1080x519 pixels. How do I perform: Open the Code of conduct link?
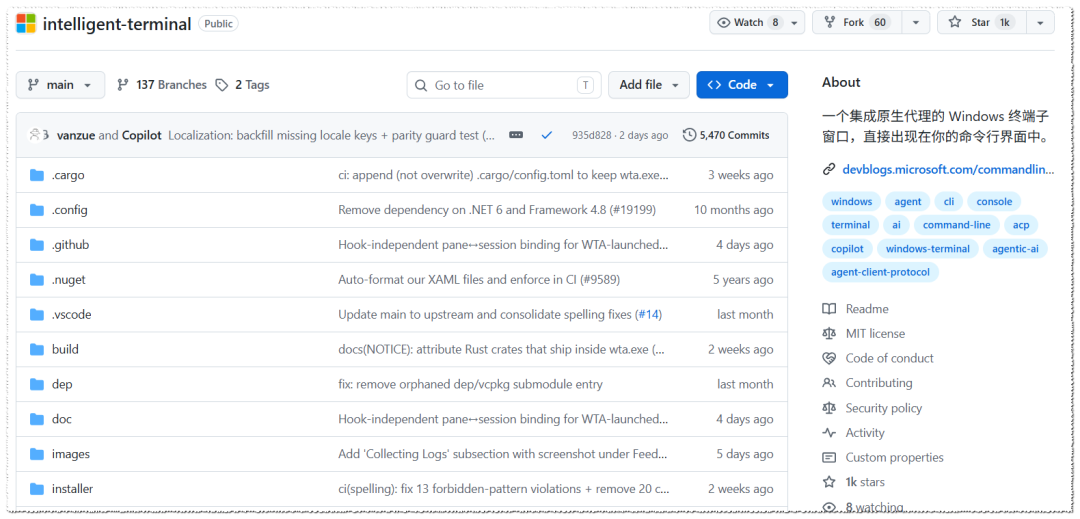(x=890, y=359)
